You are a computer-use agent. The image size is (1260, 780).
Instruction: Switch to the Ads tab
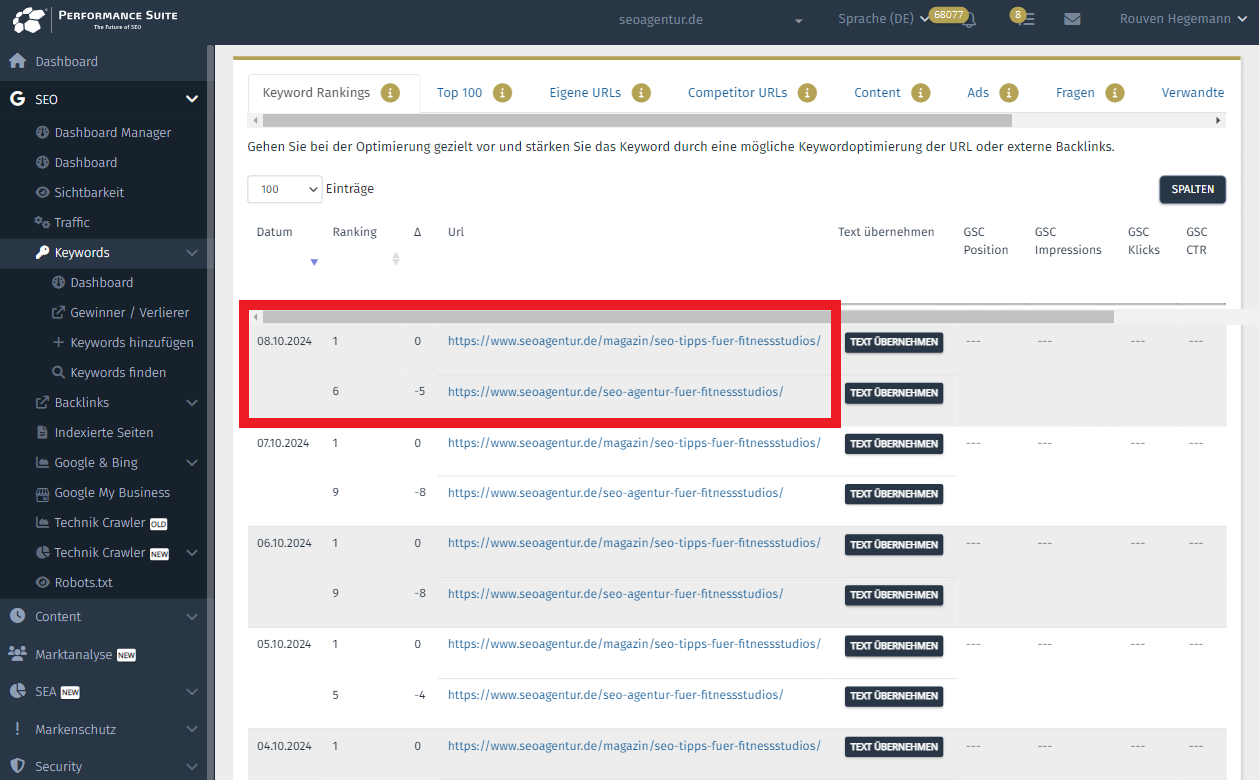point(978,93)
